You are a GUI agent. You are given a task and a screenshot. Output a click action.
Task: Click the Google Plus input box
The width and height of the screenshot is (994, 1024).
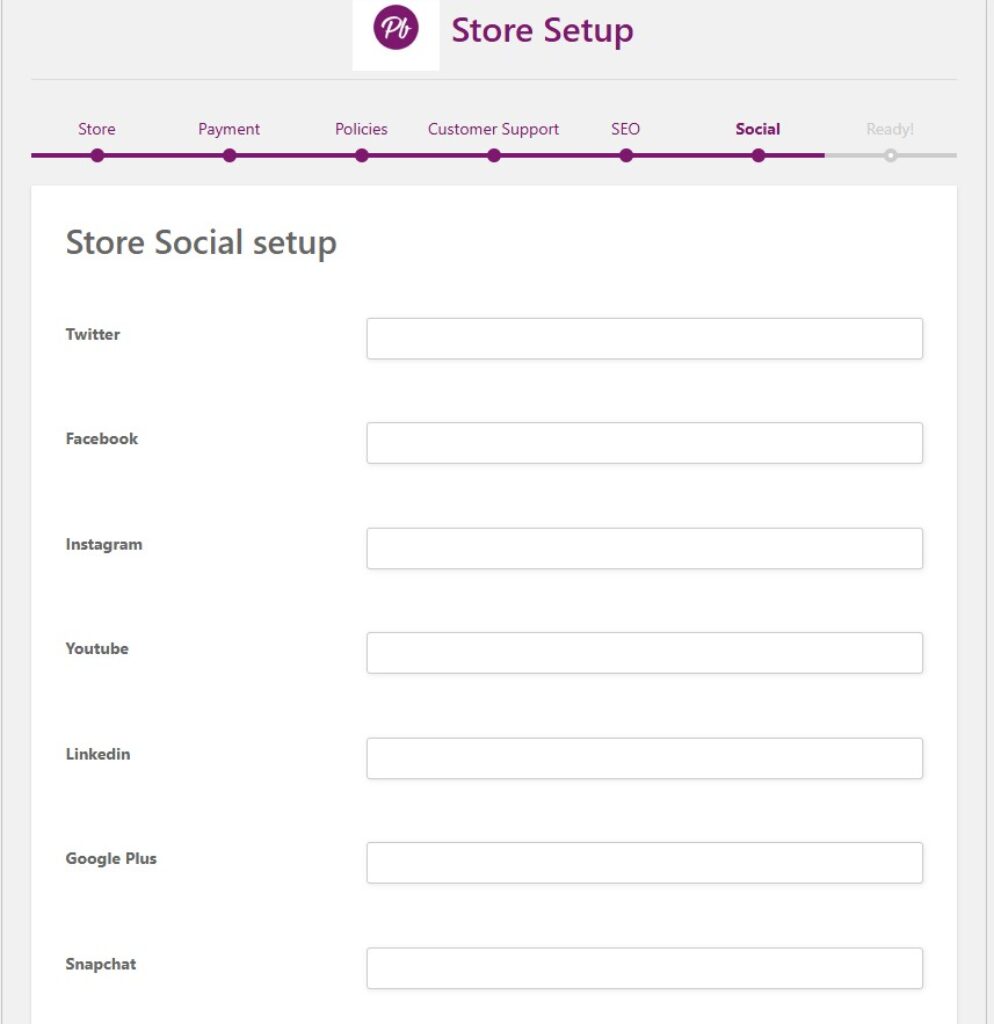pos(644,863)
